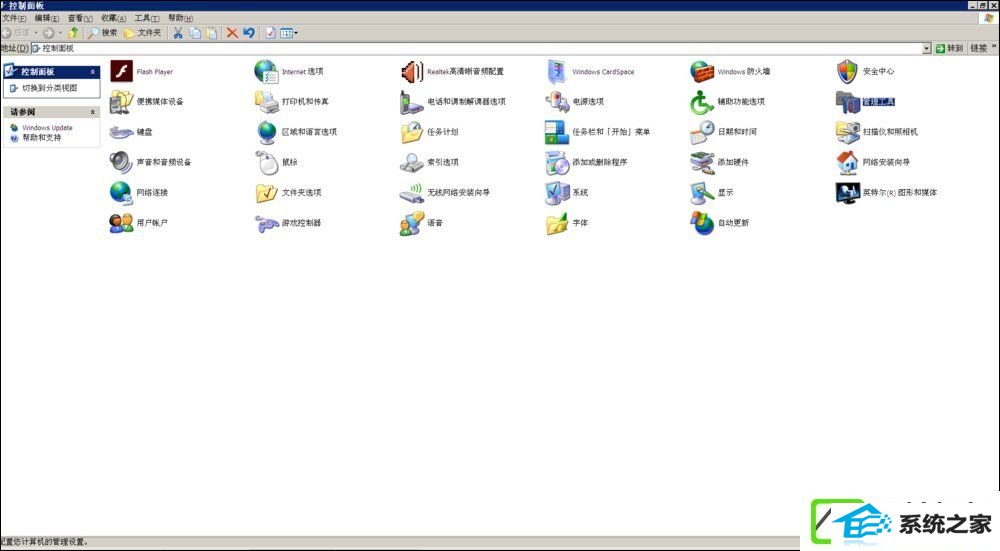1000x551 pixels.
Task: Open 英特尔(R) 图形和媒体 icon
Action: (x=848, y=192)
